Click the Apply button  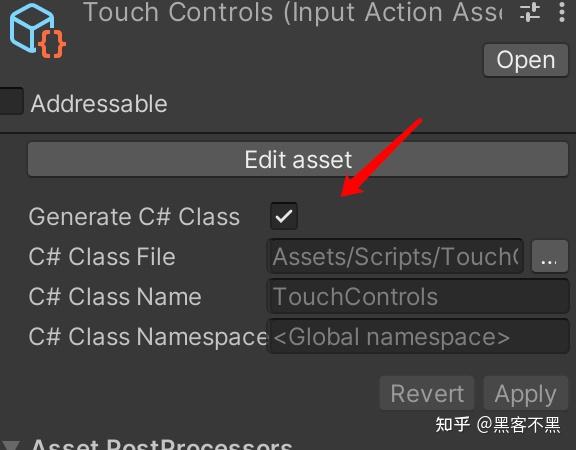(x=526, y=393)
